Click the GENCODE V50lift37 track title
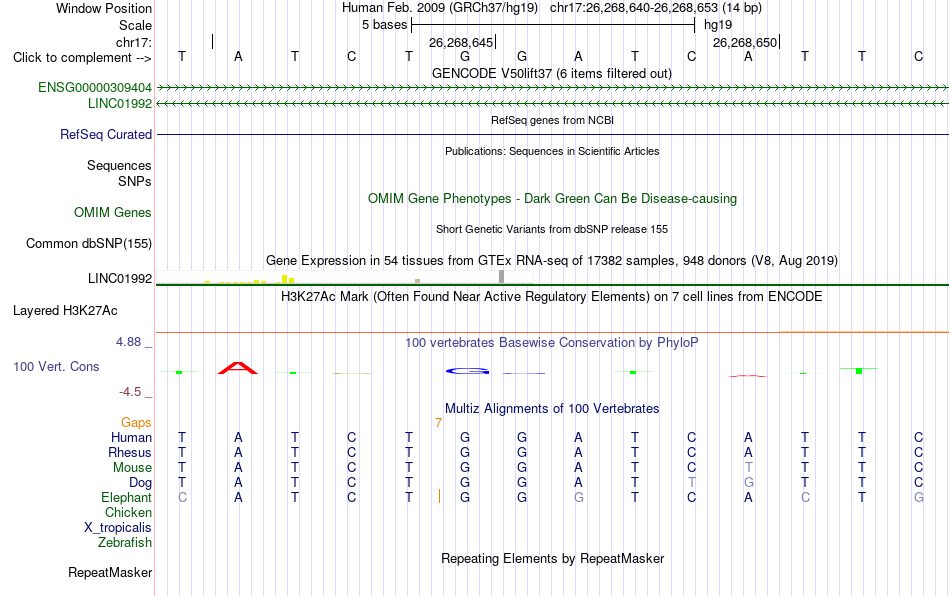 pos(551,73)
